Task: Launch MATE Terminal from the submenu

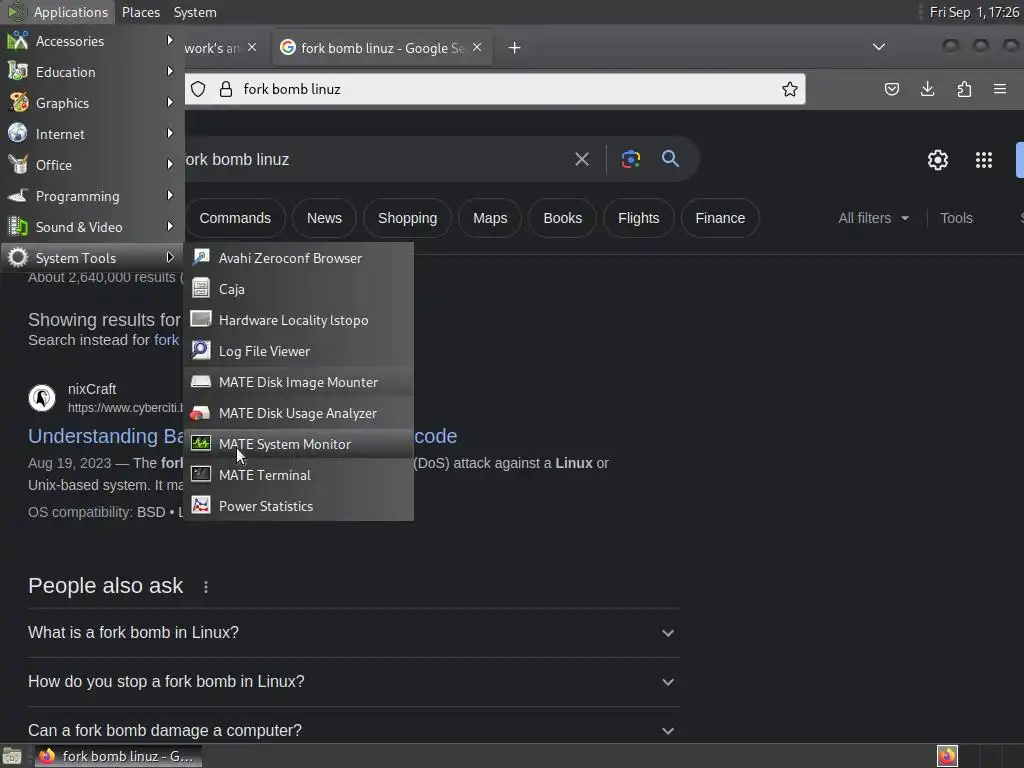Action: [298, 475]
